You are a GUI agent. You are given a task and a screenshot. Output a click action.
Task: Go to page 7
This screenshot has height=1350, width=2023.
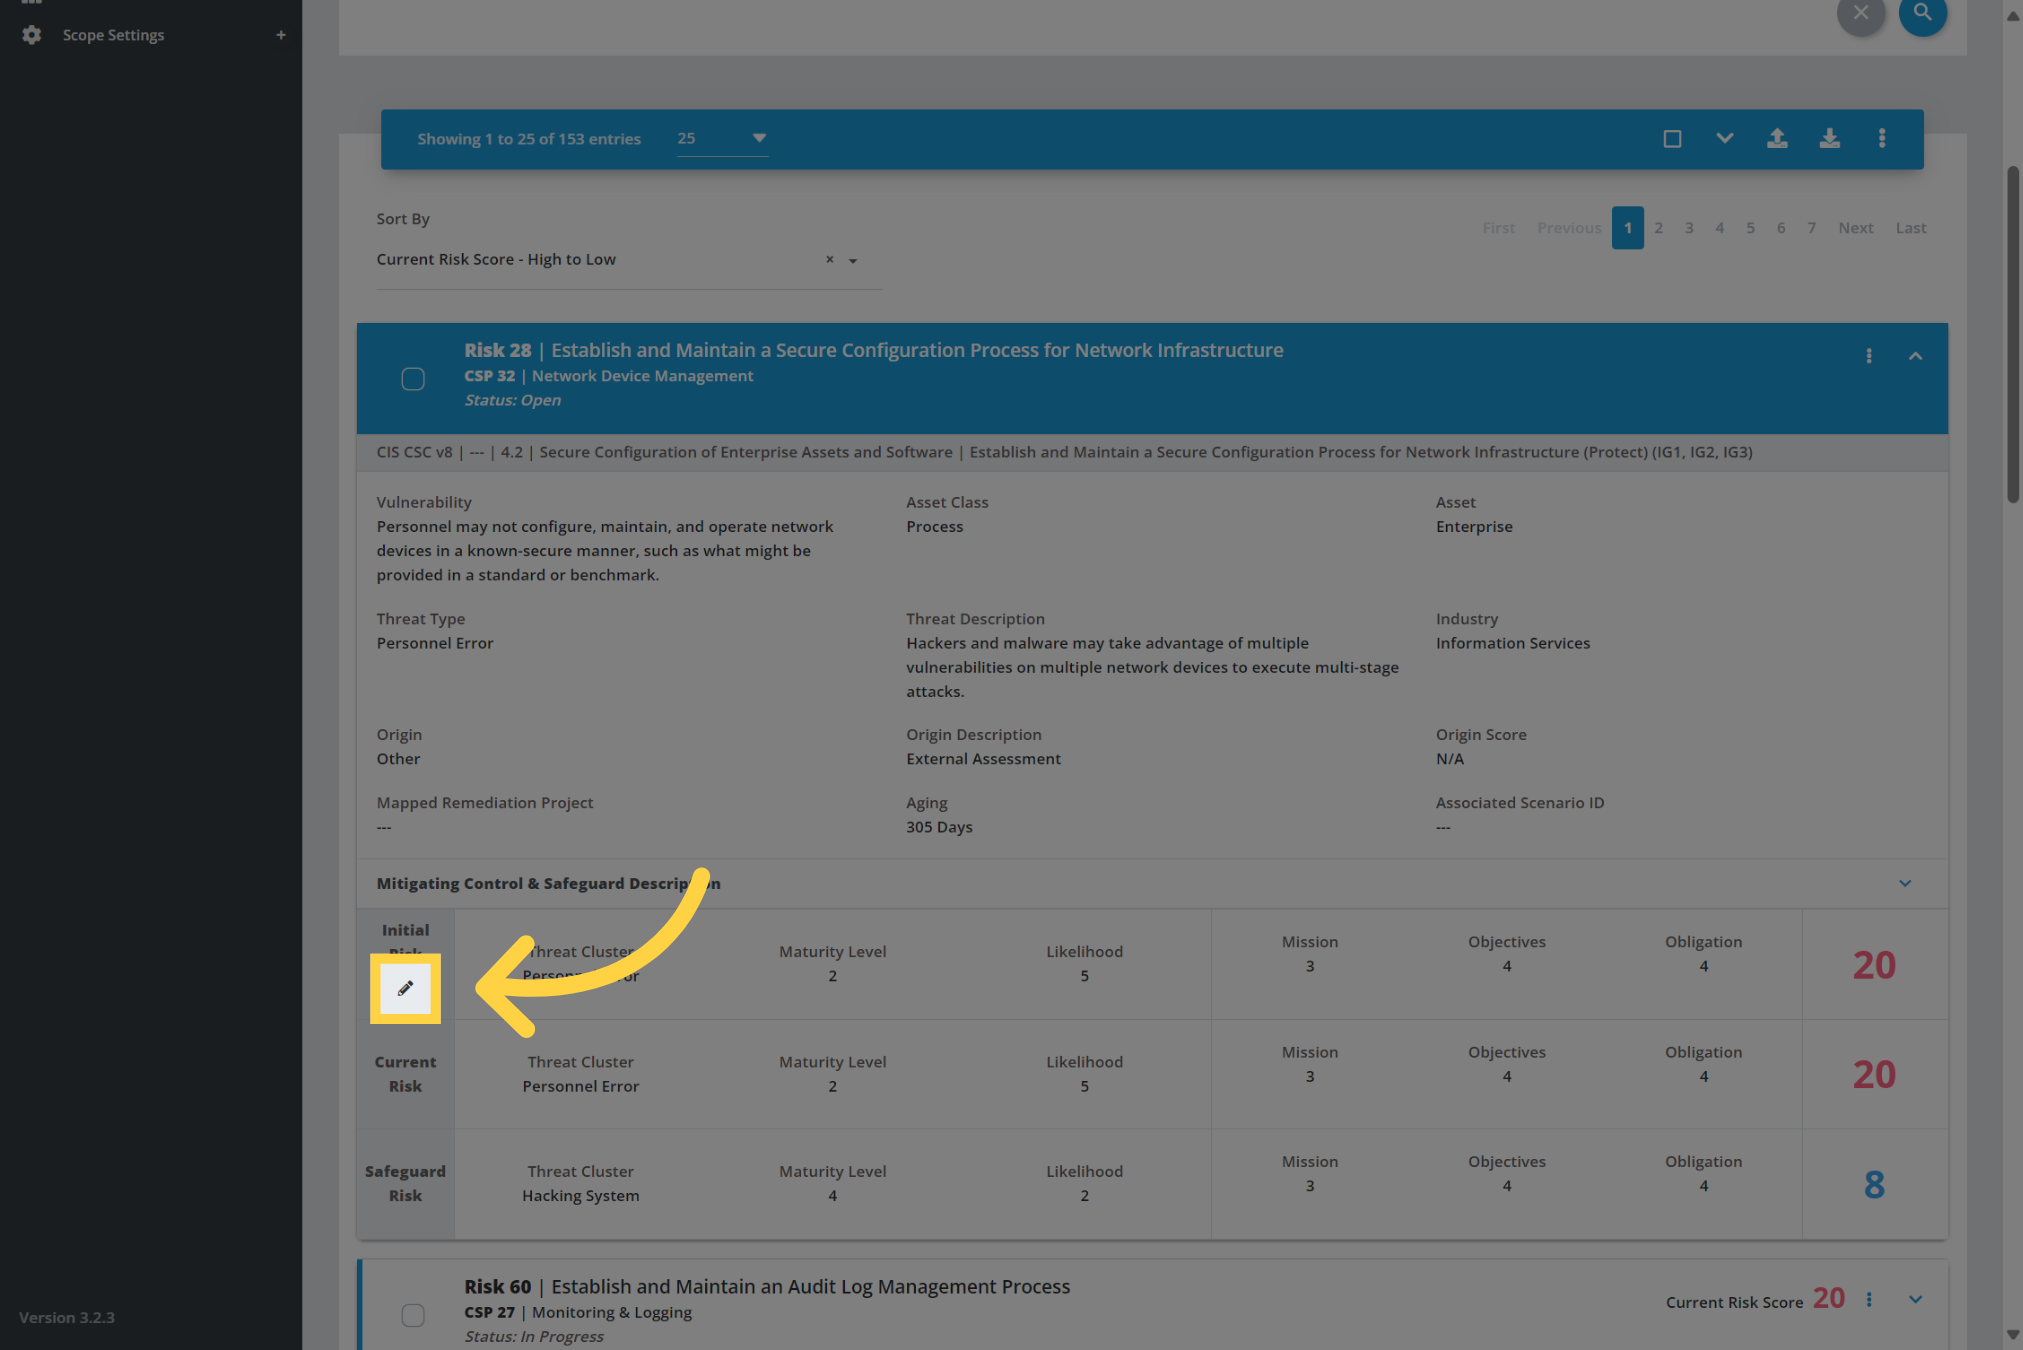pyautogui.click(x=1811, y=228)
